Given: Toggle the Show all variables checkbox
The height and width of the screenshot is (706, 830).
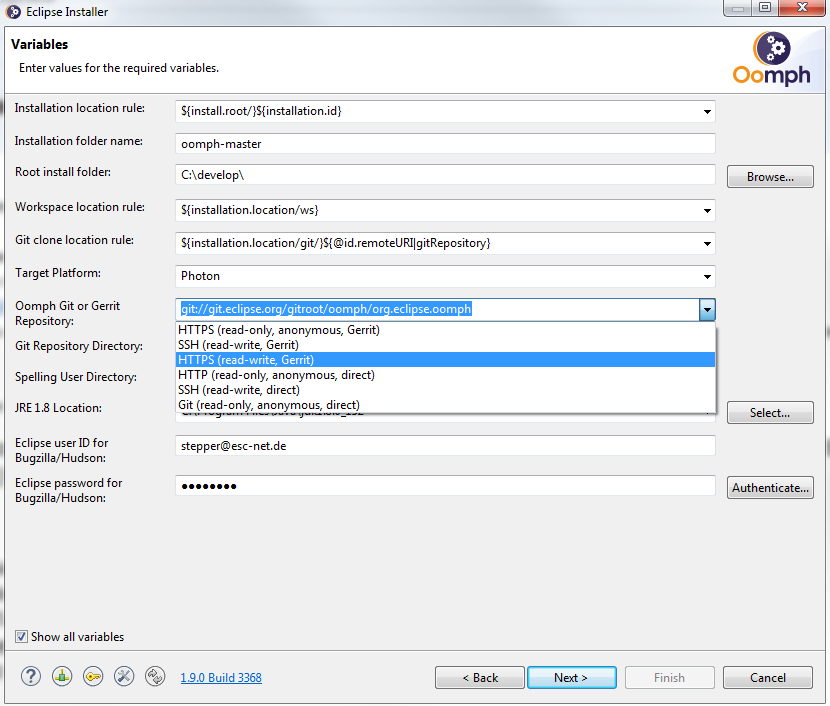Looking at the screenshot, I should 21,637.
